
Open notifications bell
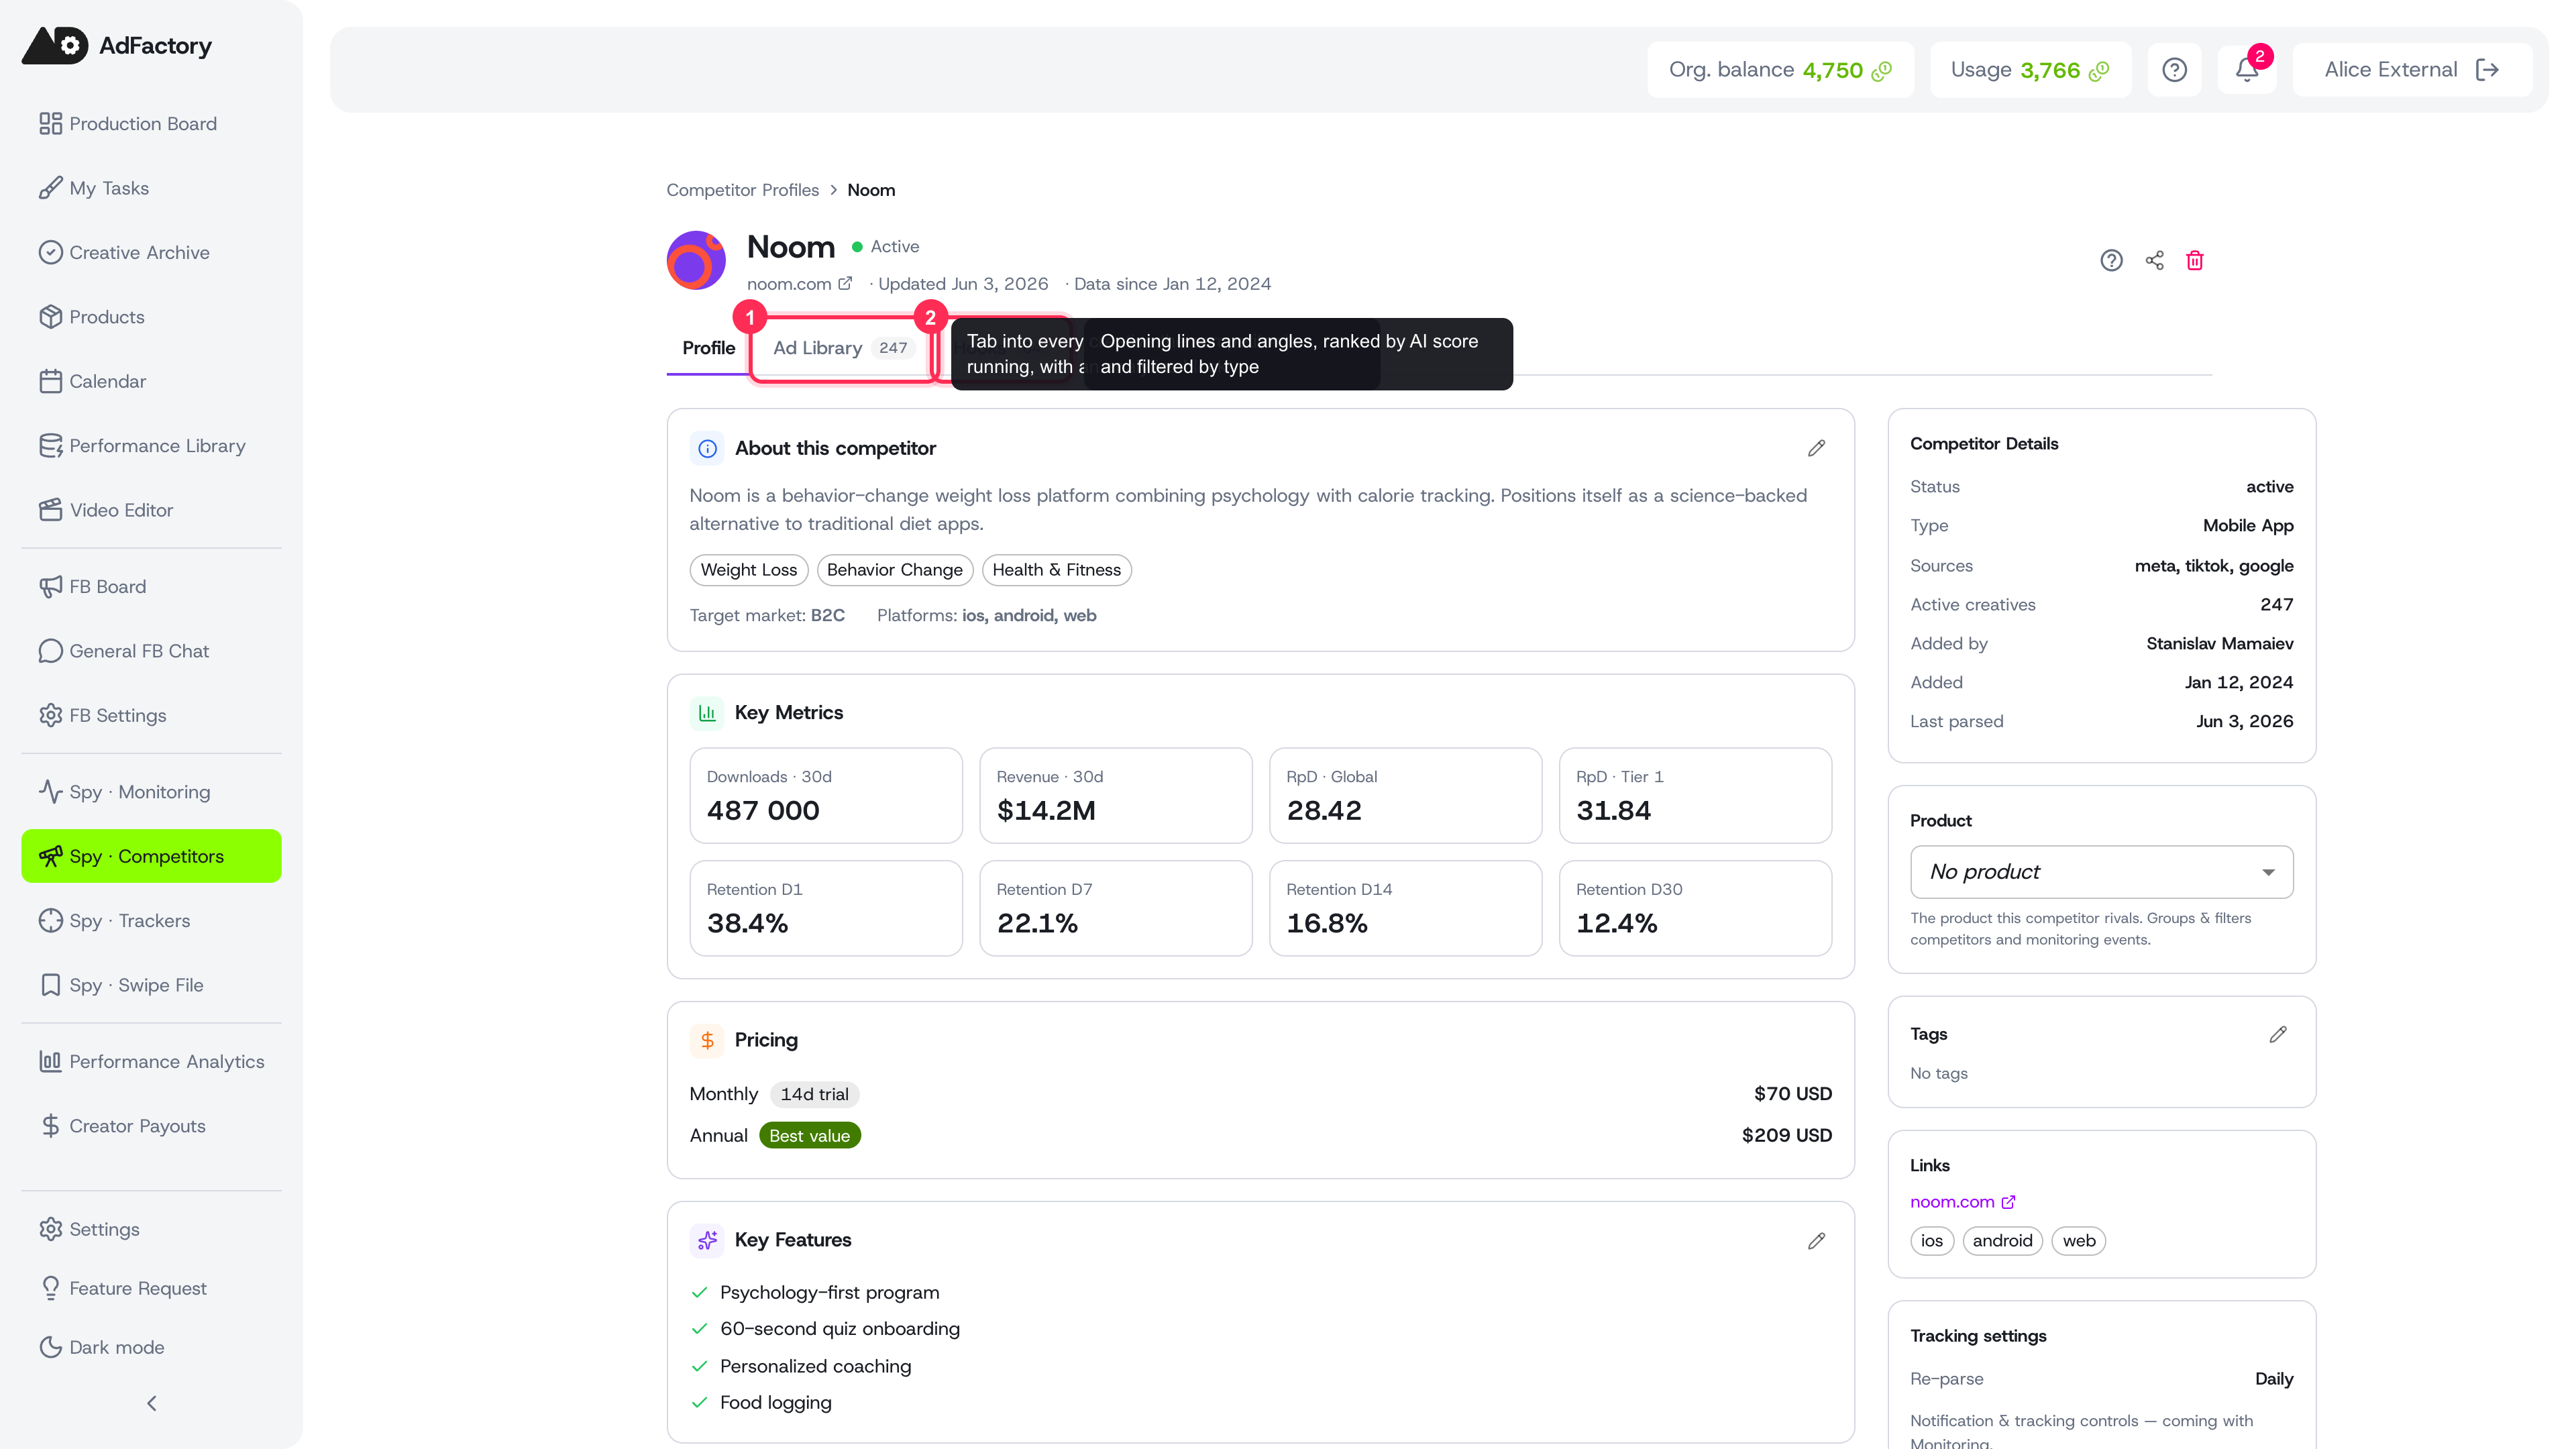click(2247, 70)
